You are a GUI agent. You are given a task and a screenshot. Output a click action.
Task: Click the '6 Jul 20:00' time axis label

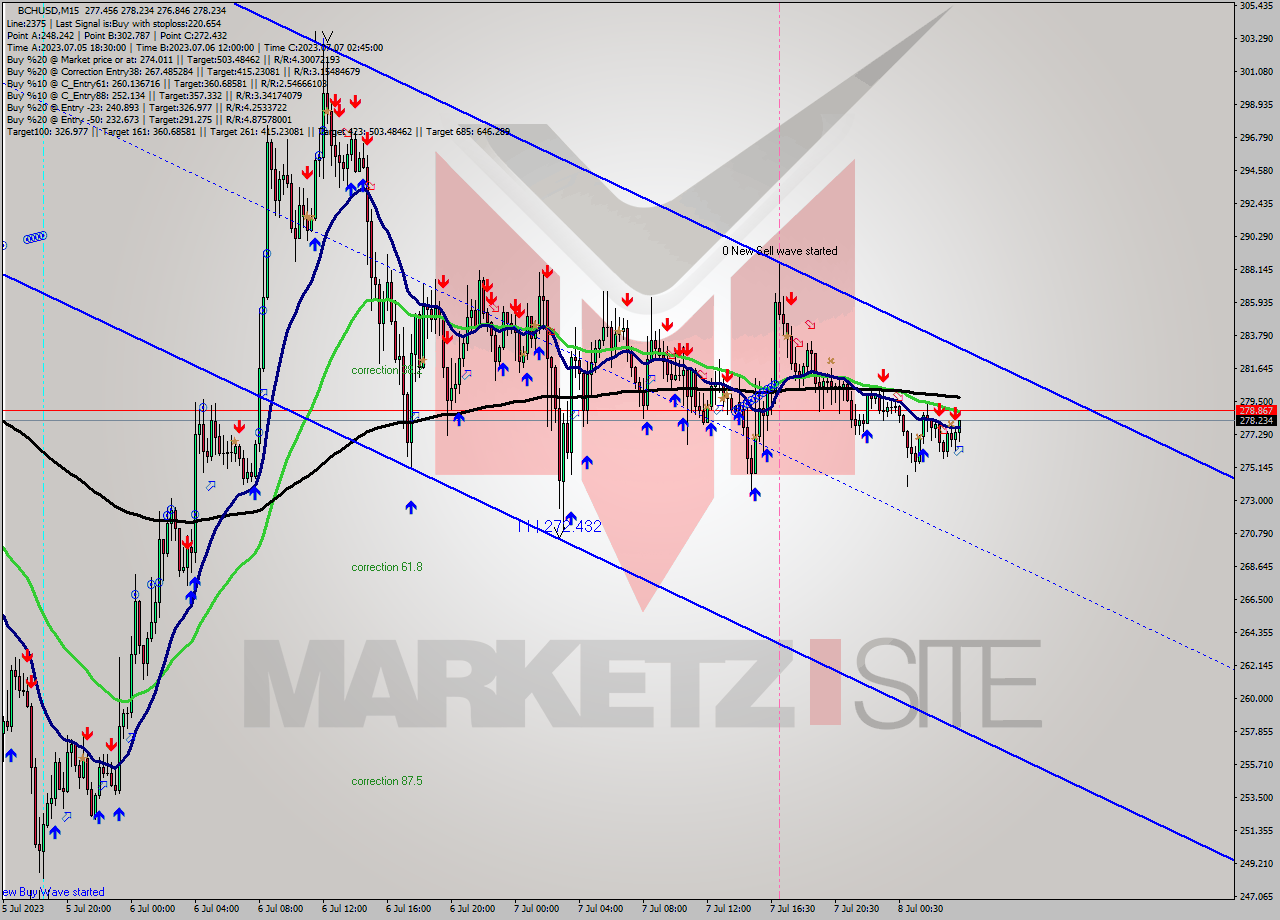[473, 910]
